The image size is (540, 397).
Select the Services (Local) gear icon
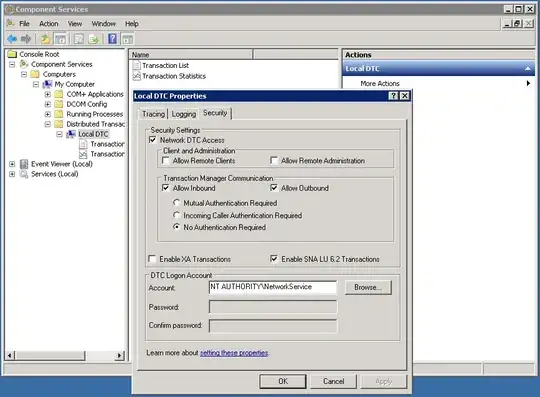[x=24, y=174]
